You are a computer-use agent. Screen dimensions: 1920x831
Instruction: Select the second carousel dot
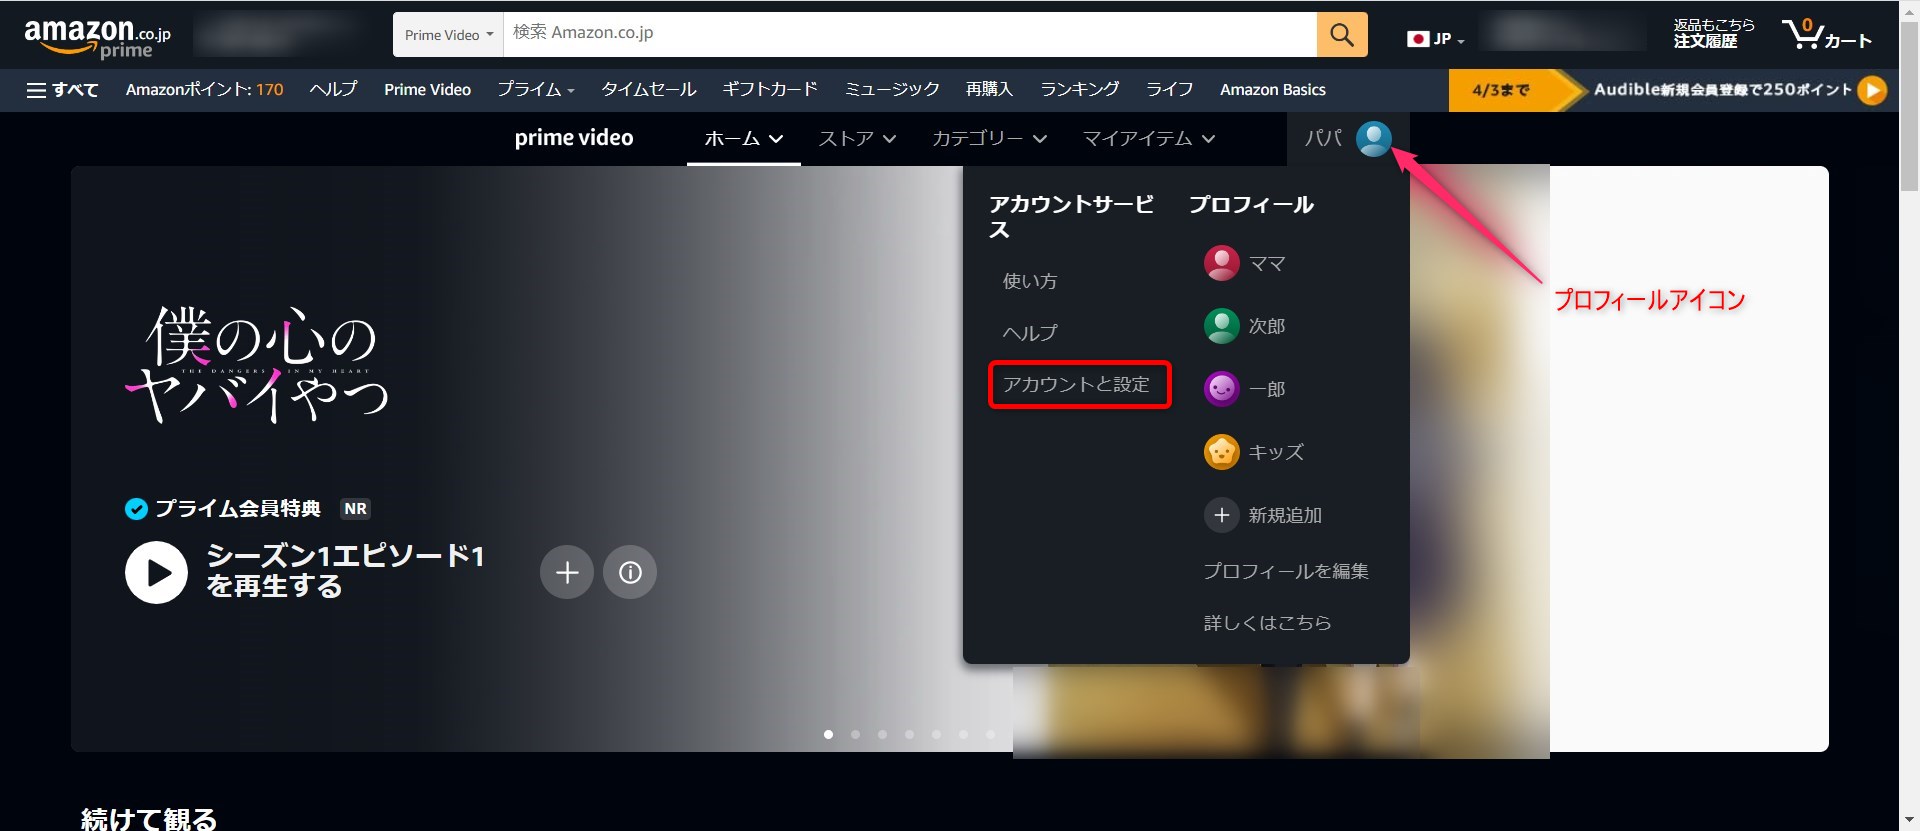click(855, 735)
